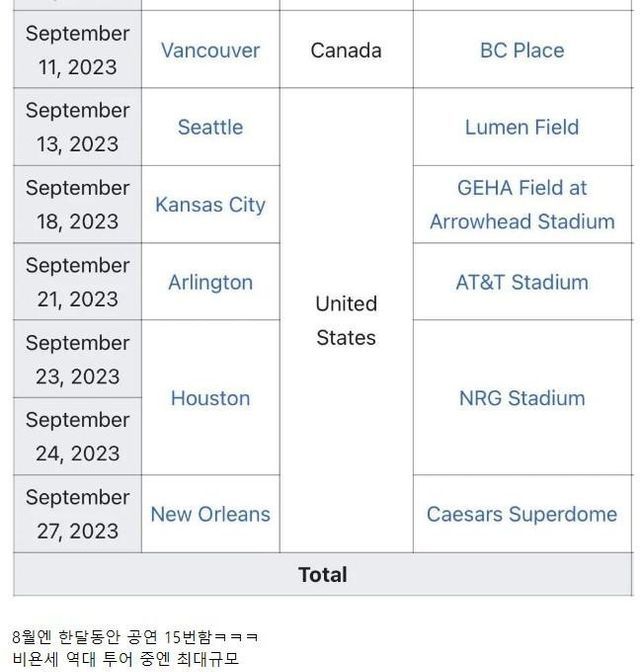Image resolution: width=640 pixels, height=672 pixels.
Task: Click the Lumen Field venue link
Action: (x=522, y=127)
